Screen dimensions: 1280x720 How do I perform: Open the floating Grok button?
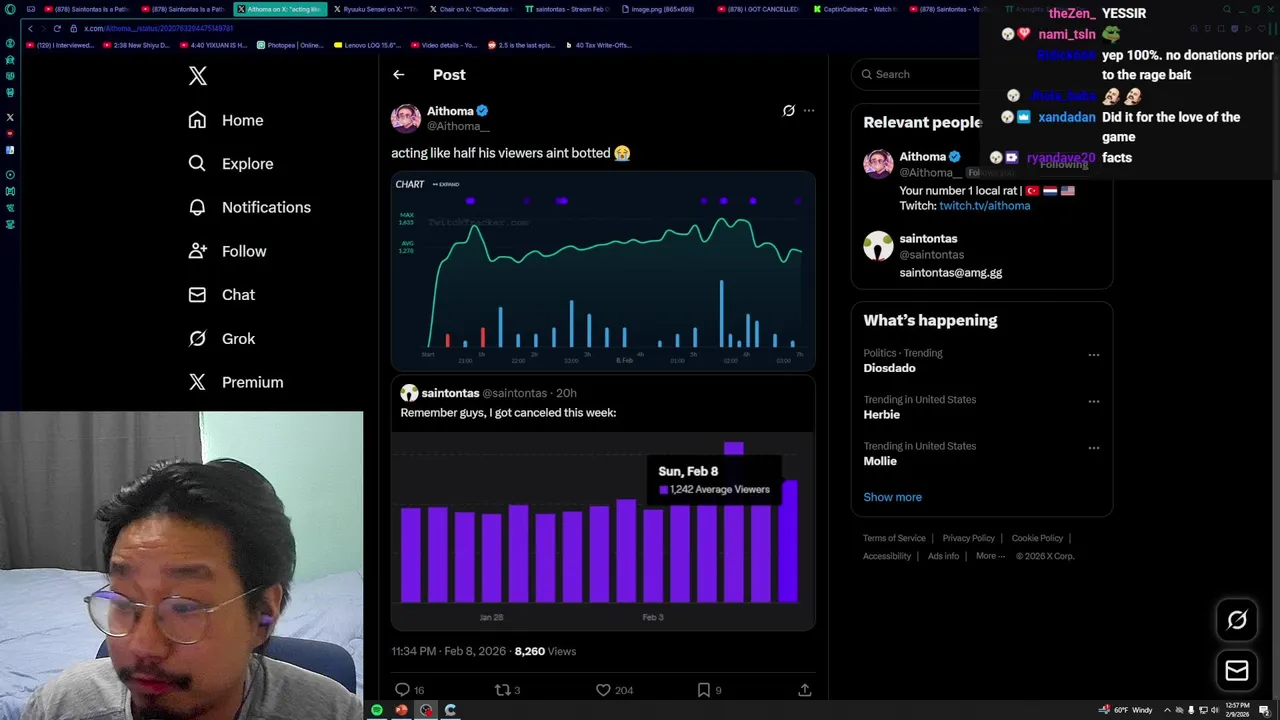tap(1237, 620)
